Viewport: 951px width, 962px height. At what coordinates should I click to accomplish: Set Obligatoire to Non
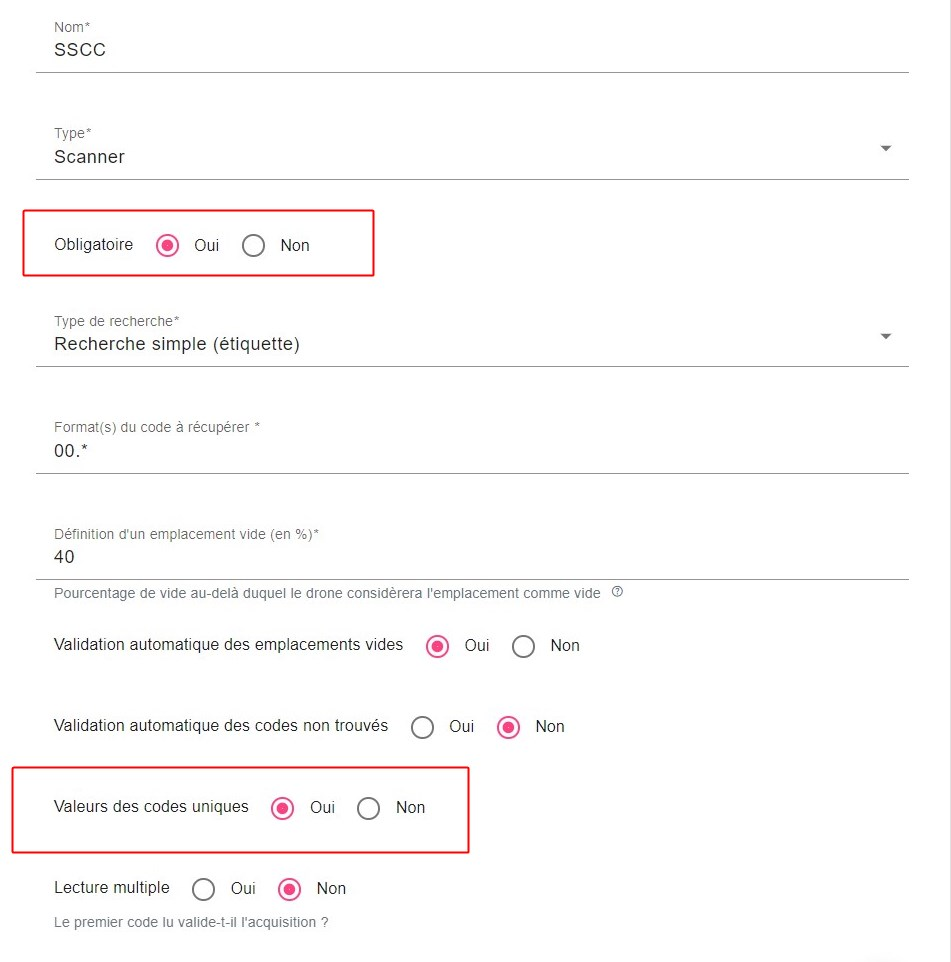pyautogui.click(x=254, y=245)
